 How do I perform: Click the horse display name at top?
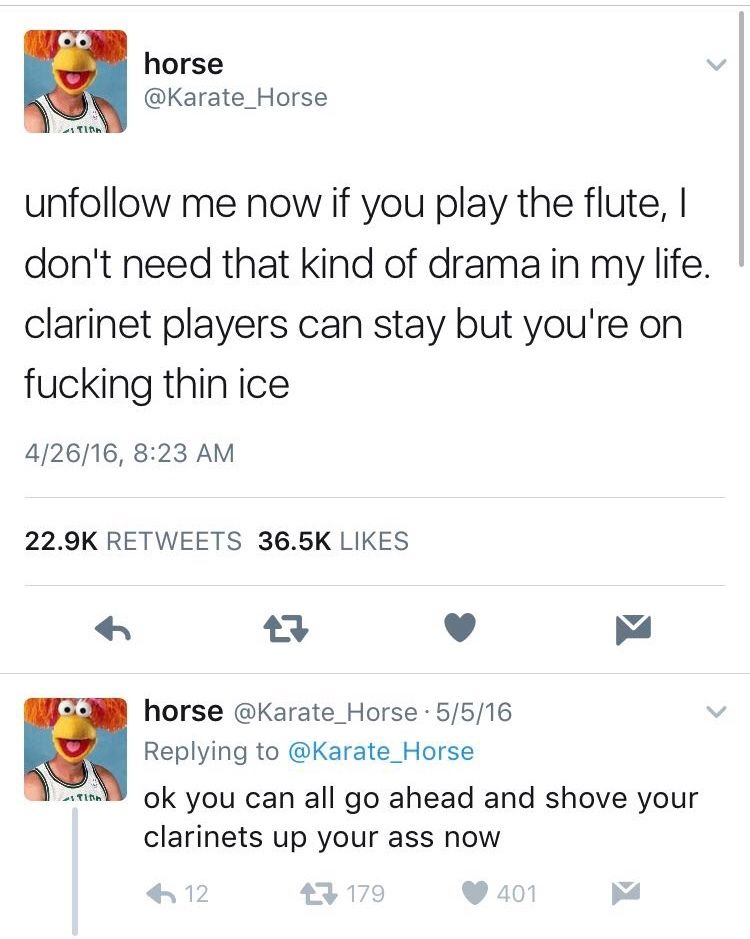pyautogui.click(x=183, y=63)
